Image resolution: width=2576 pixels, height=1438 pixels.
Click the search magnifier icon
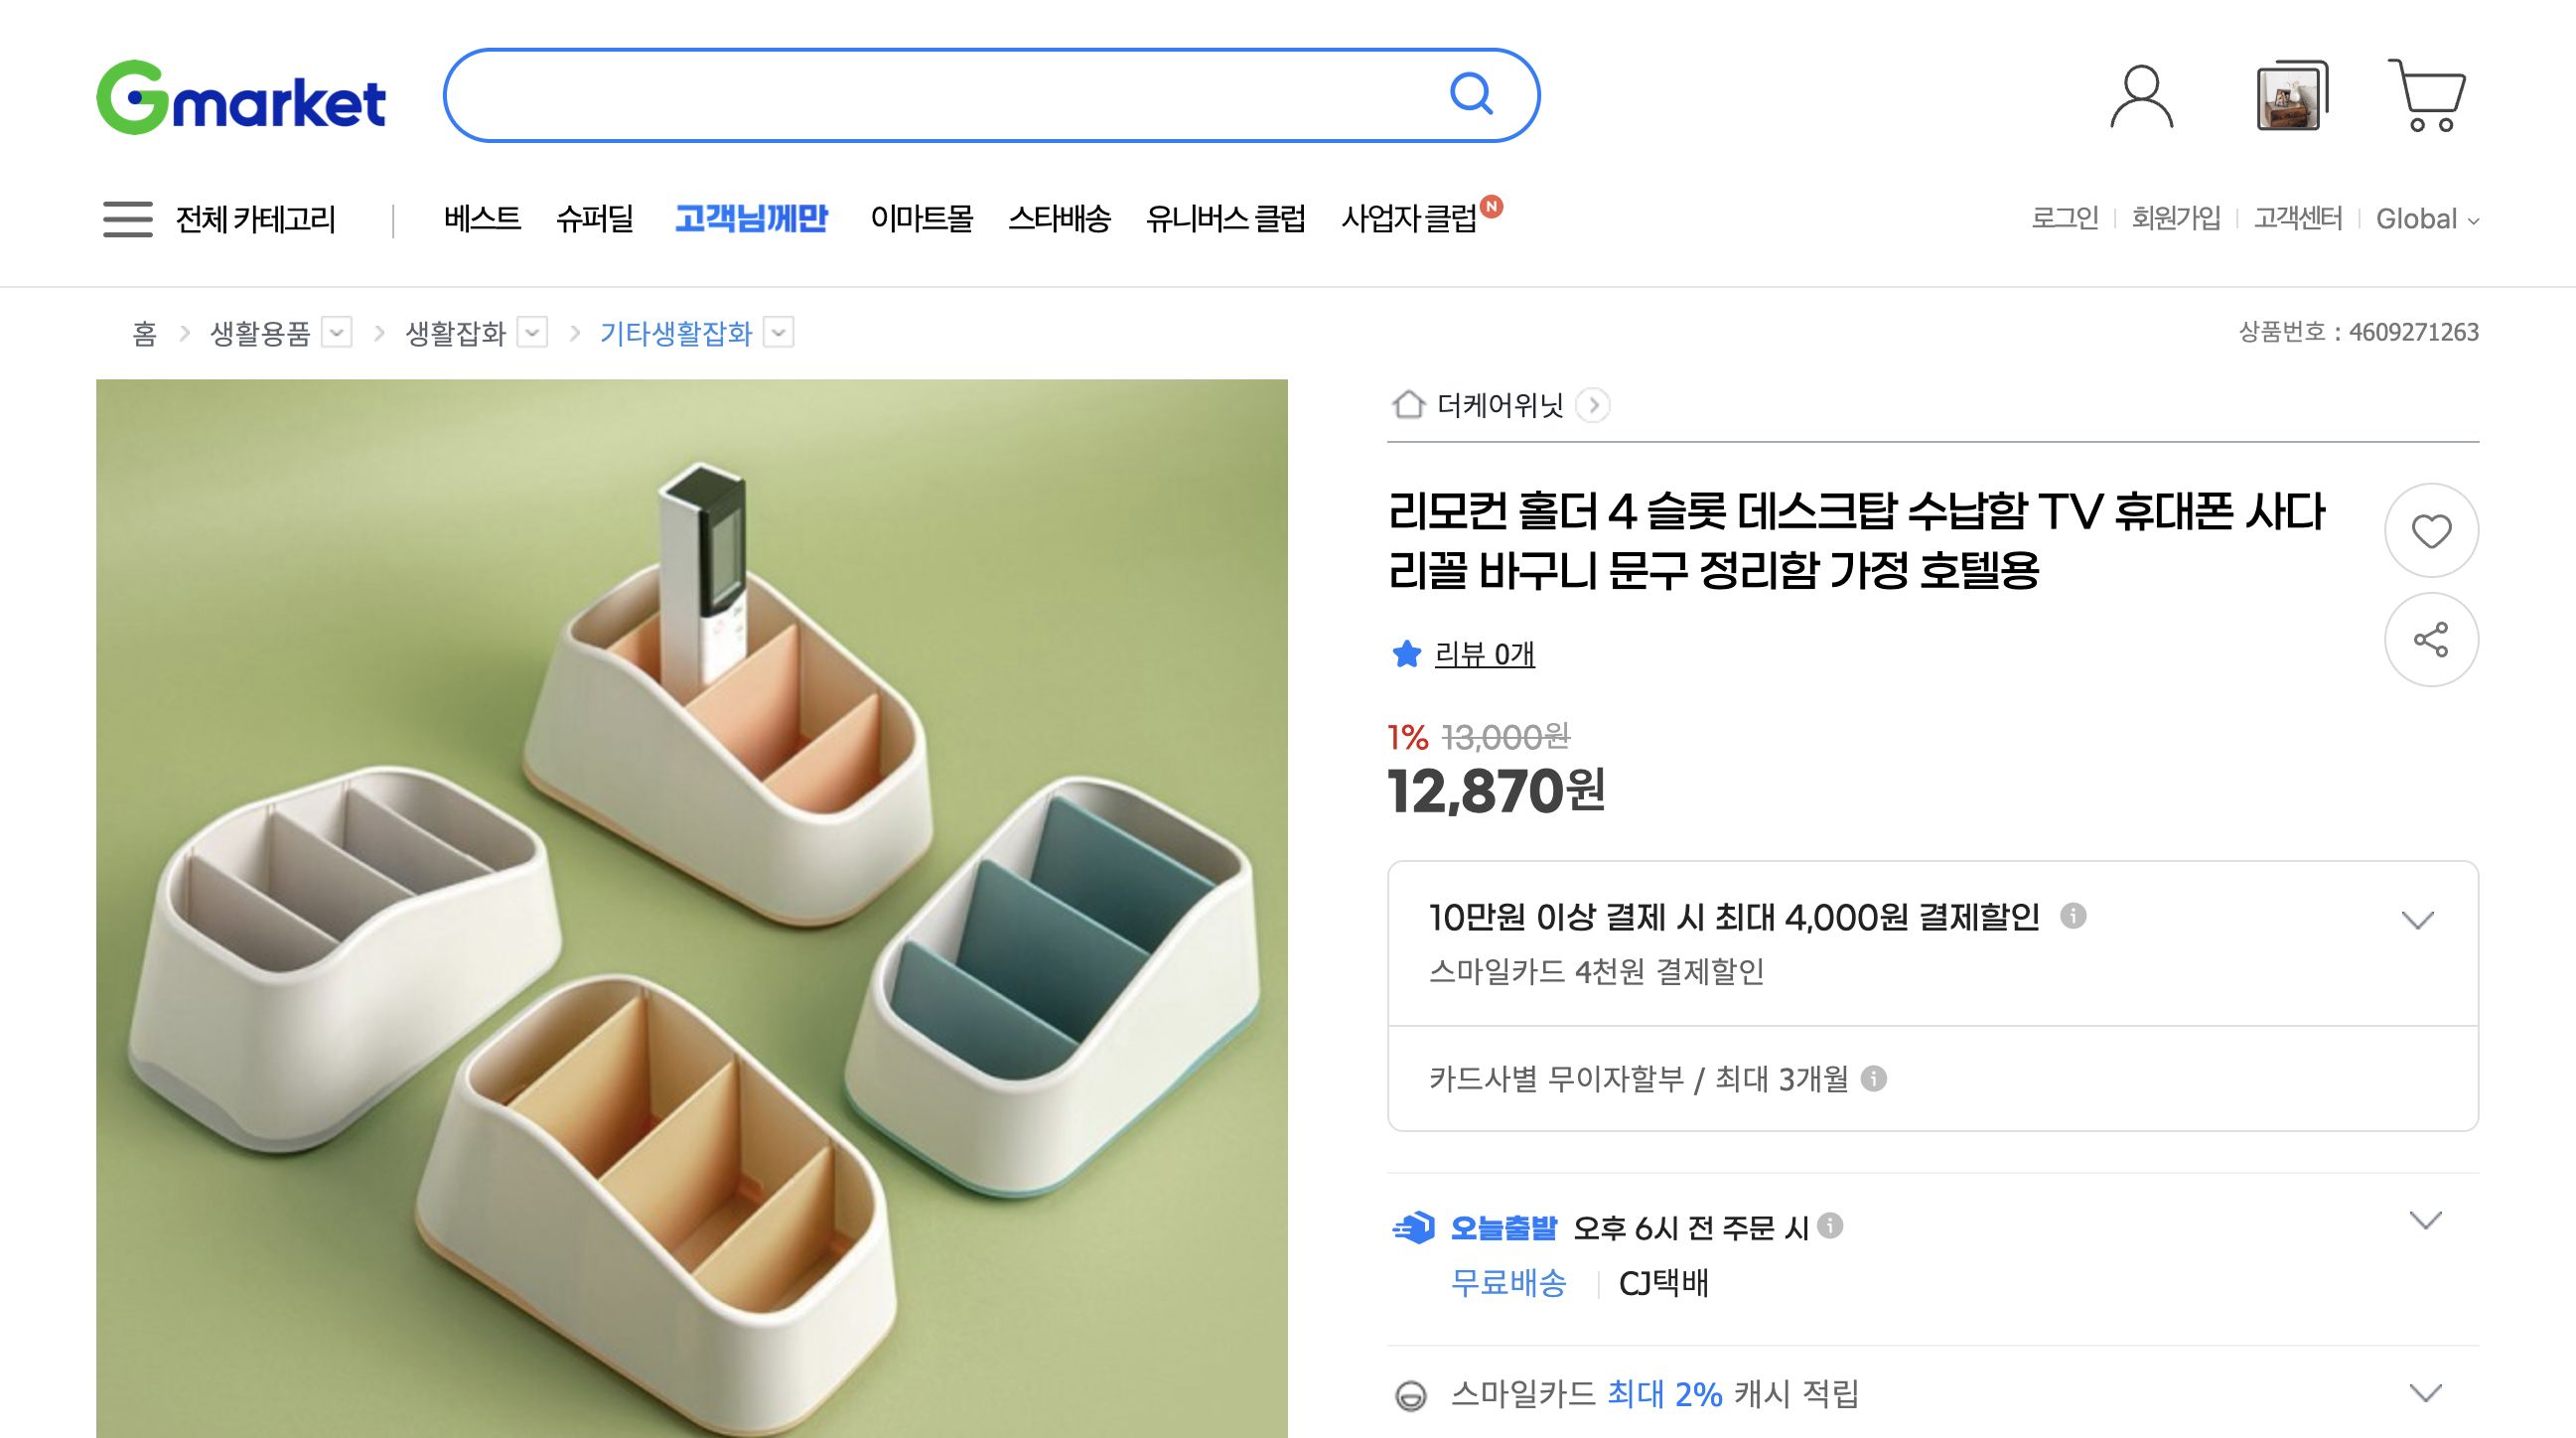click(x=1472, y=95)
